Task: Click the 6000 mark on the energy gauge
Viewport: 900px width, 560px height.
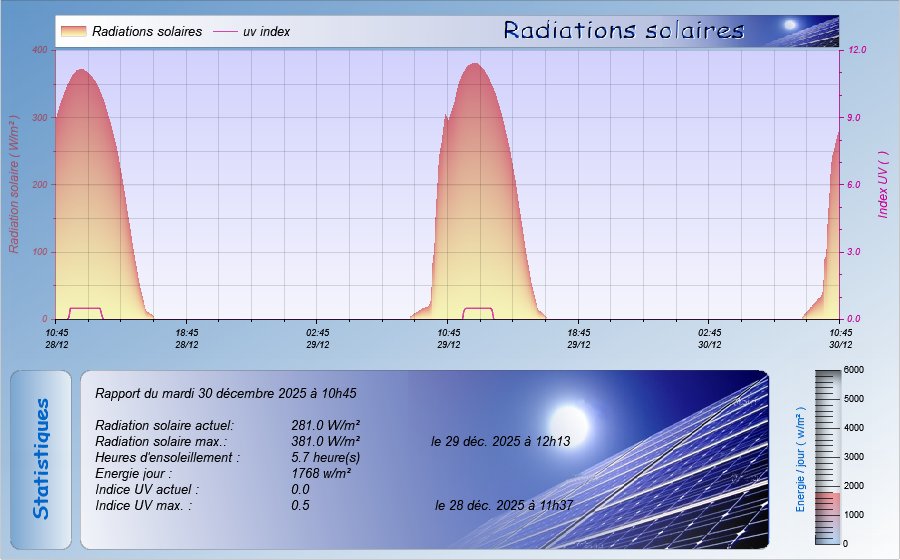Action: click(x=852, y=370)
